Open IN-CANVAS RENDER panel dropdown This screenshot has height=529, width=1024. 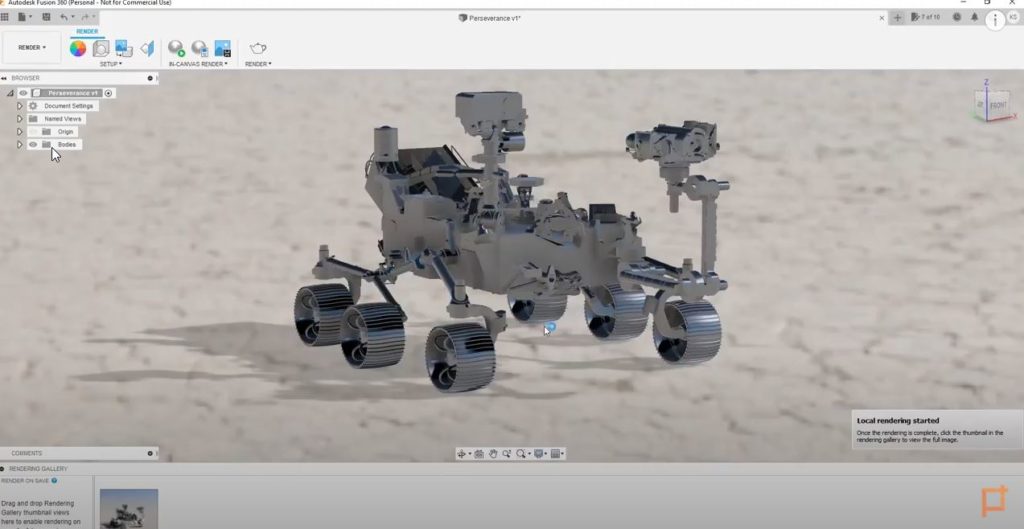[x=198, y=64]
